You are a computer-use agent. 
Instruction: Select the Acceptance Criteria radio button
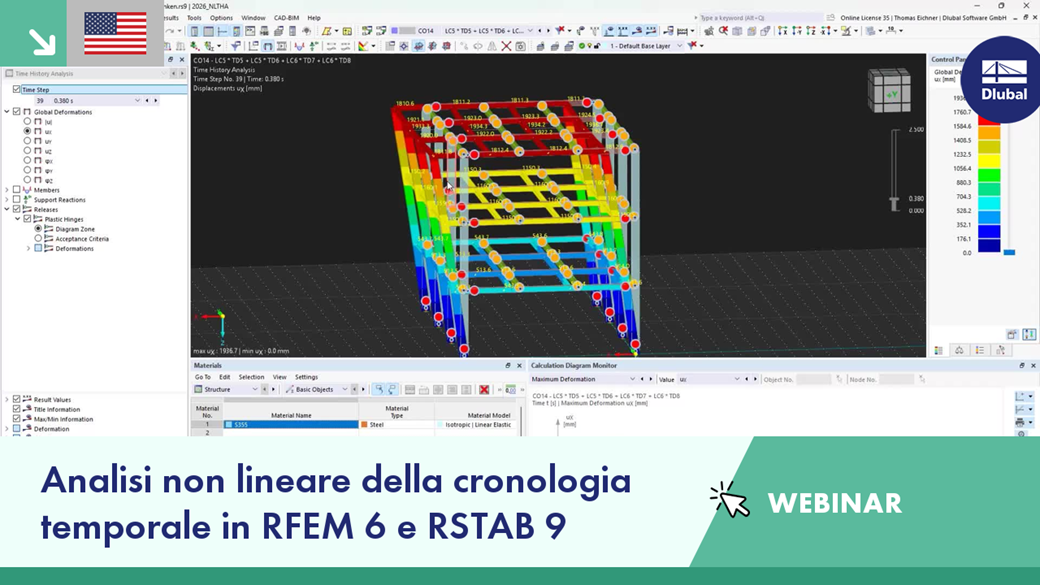38,238
